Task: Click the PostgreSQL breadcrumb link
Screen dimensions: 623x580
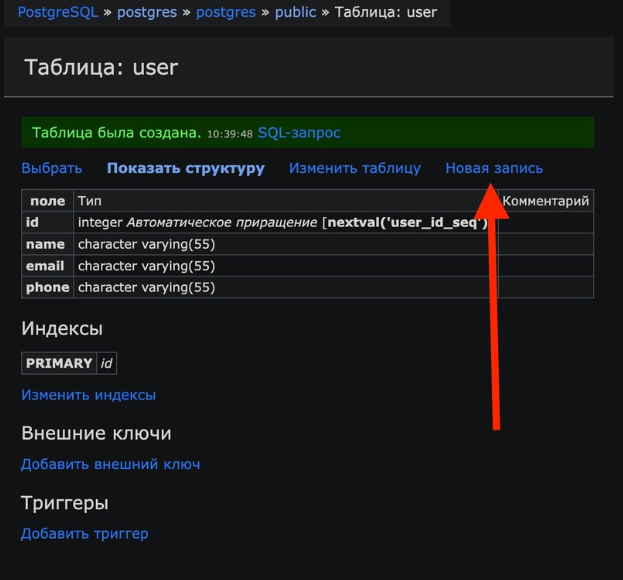Action: 57,12
